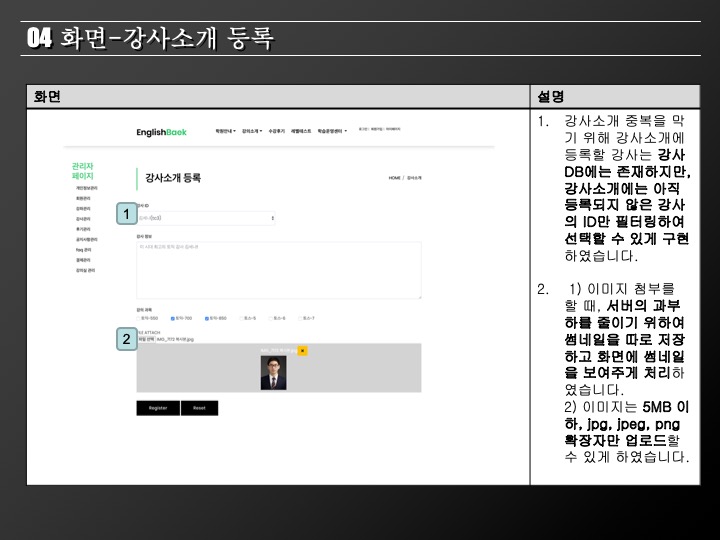This screenshot has height=540, width=720.
Task: Open 강사관리 in admin sidebar
Action: [83, 219]
